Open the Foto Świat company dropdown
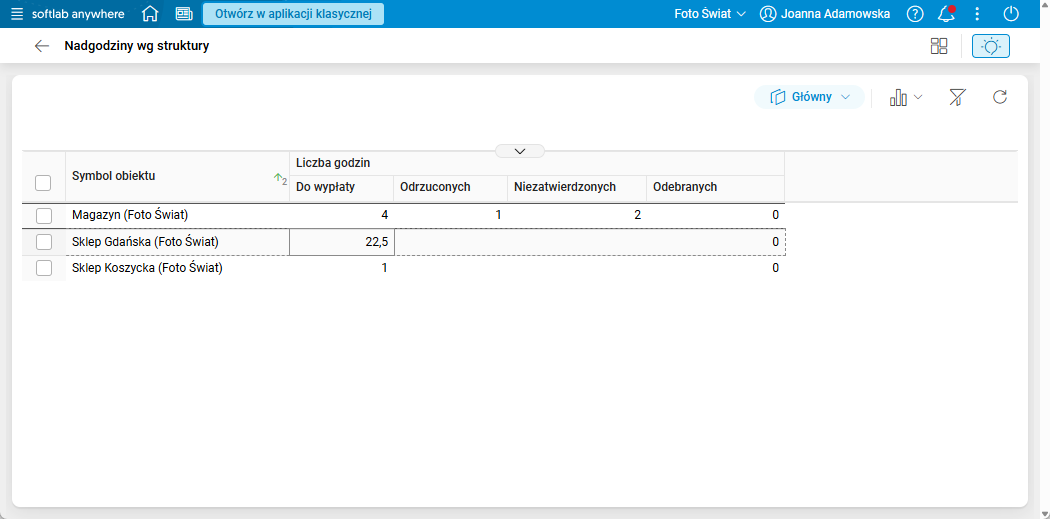 [710, 14]
